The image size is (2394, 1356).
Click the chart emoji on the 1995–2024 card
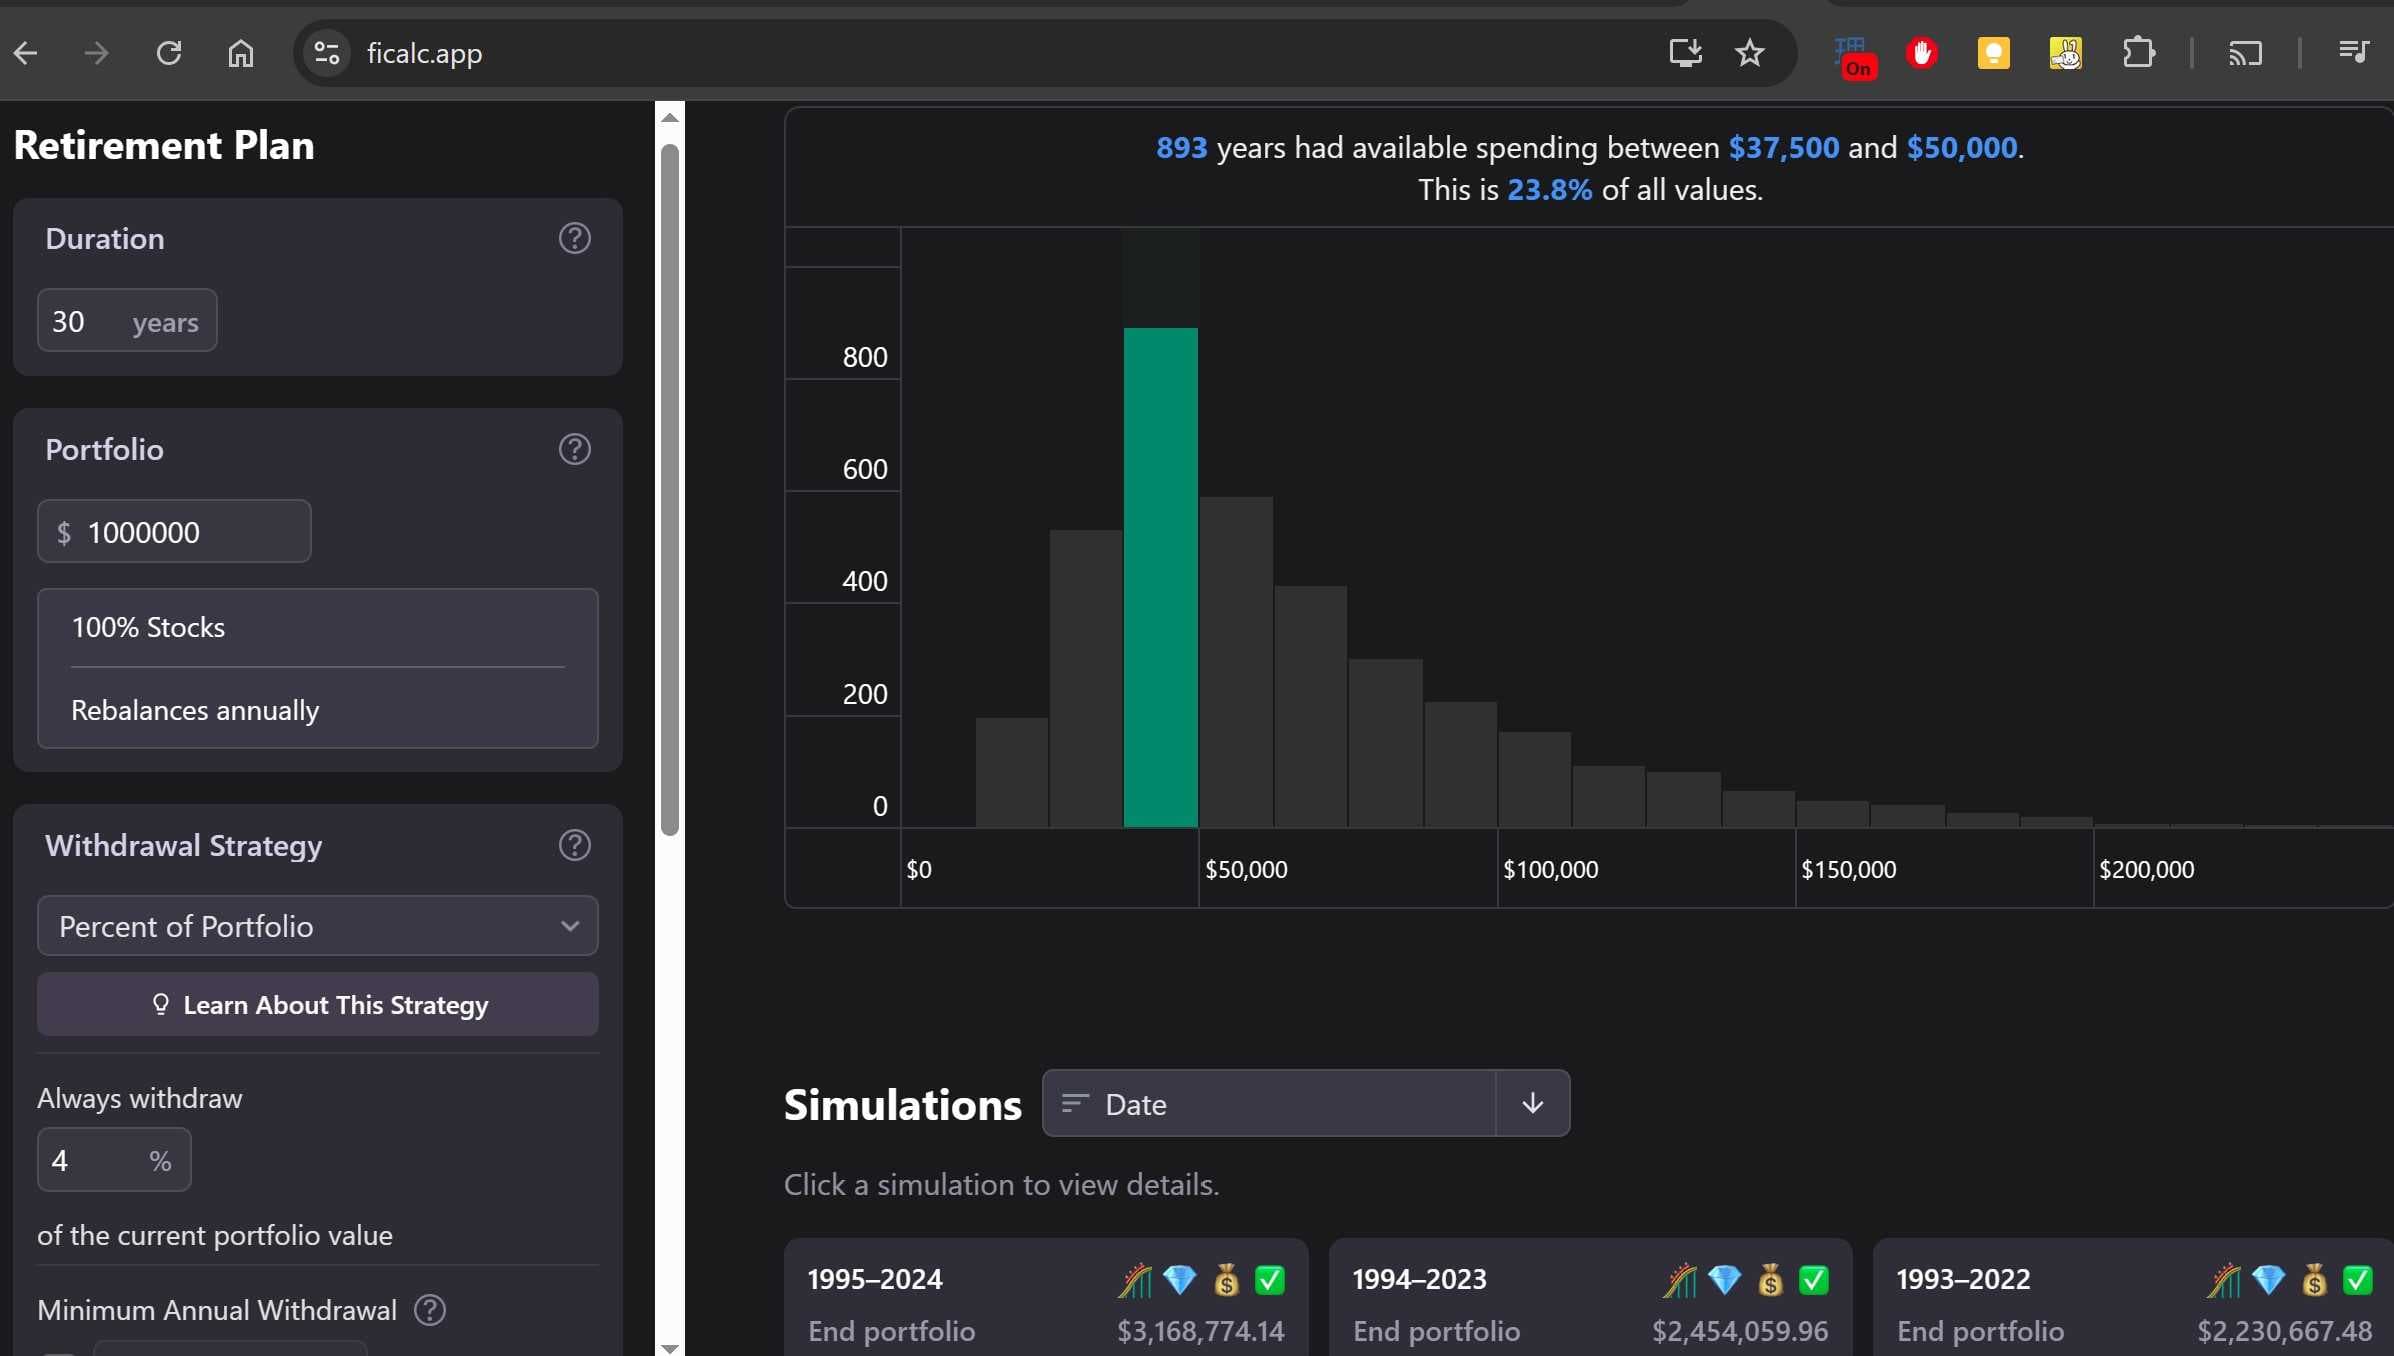click(1135, 1280)
